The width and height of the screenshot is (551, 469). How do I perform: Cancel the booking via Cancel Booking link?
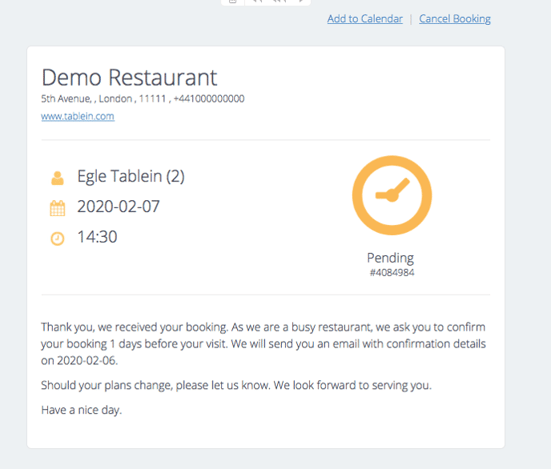(455, 19)
